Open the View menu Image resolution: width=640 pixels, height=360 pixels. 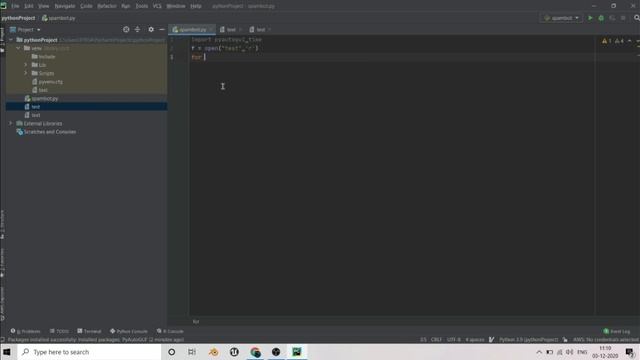click(43, 6)
